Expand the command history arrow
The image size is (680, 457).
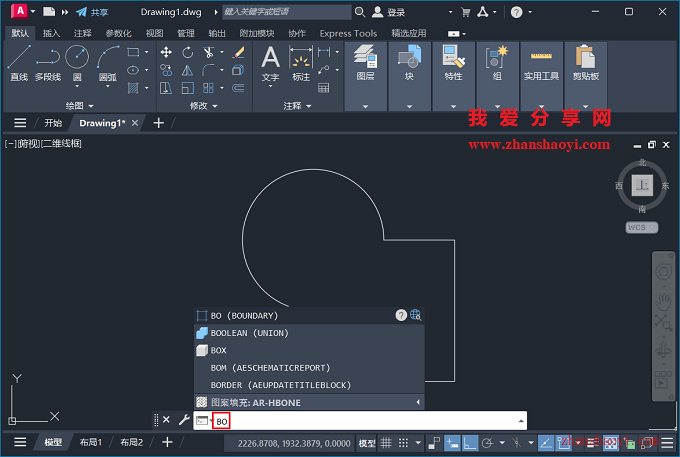[x=521, y=421]
